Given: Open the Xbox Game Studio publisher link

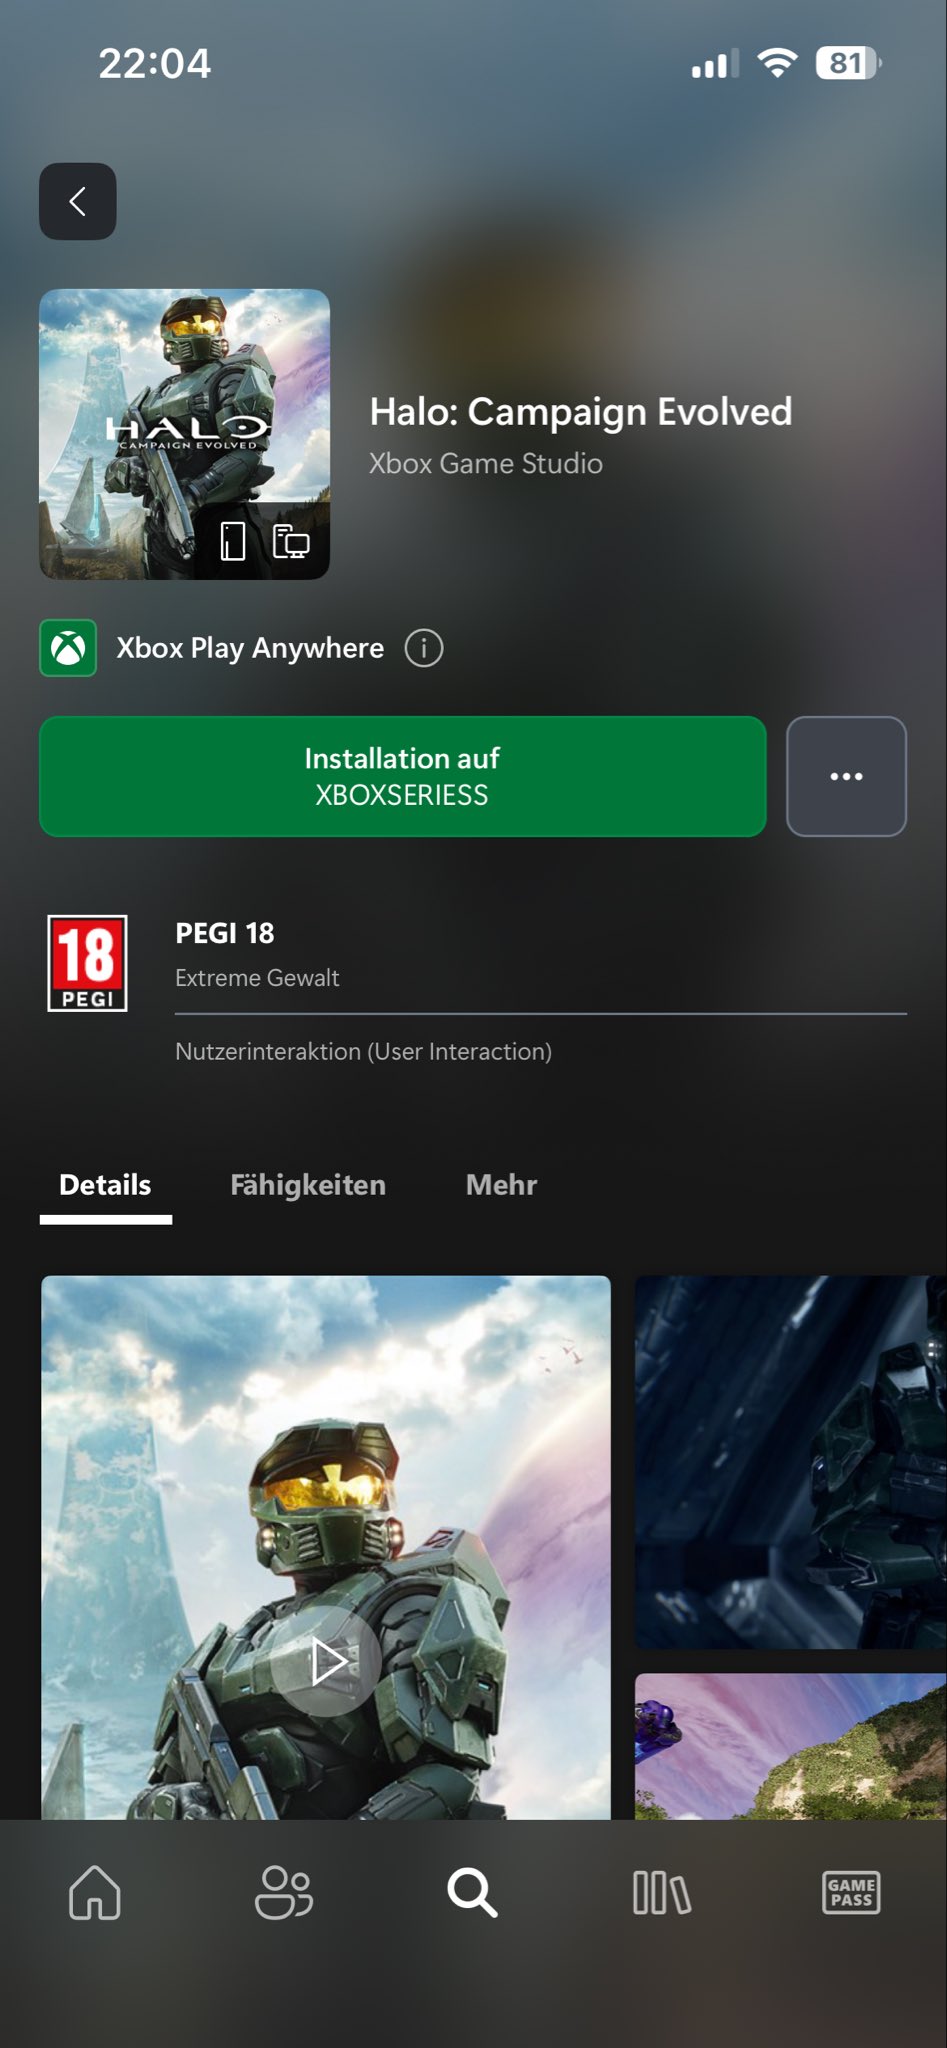Looking at the screenshot, I should (x=486, y=464).
